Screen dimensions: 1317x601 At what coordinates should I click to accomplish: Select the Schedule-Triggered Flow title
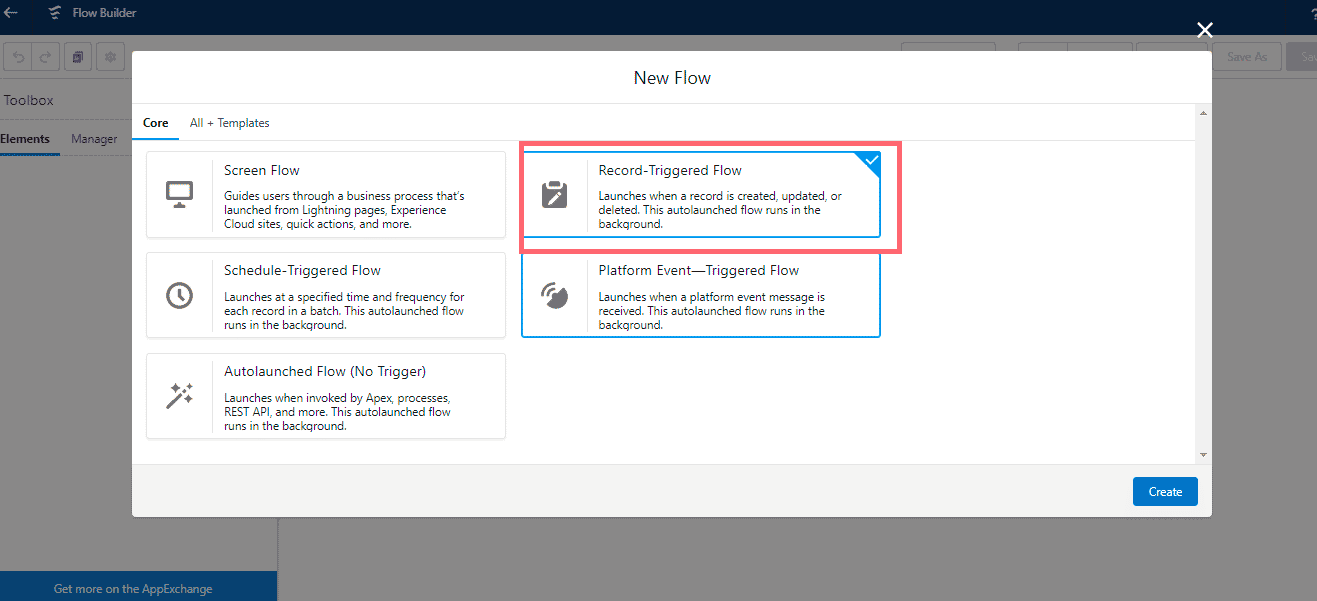pos(302,270)
